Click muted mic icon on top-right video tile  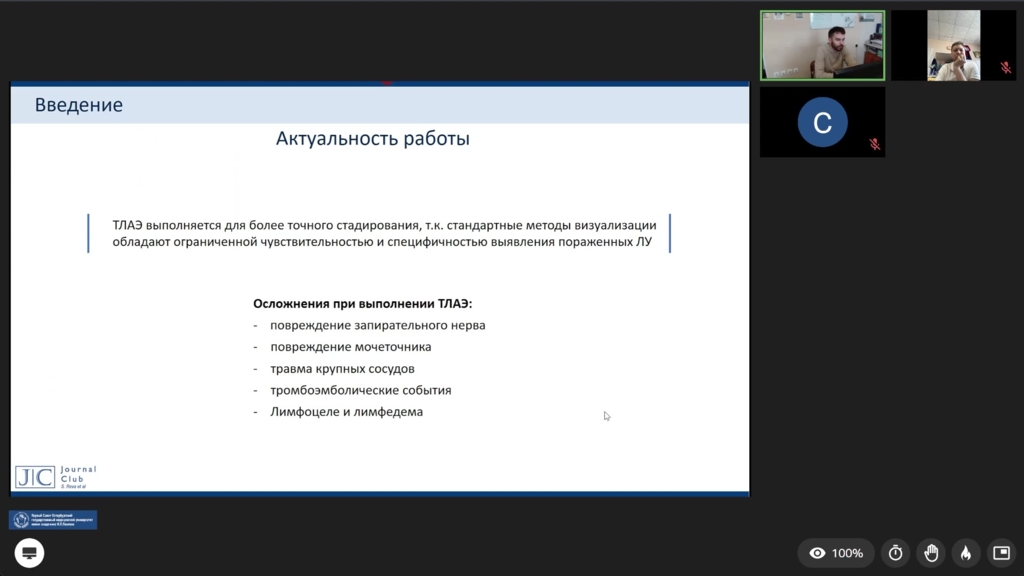coord(1005,68)
